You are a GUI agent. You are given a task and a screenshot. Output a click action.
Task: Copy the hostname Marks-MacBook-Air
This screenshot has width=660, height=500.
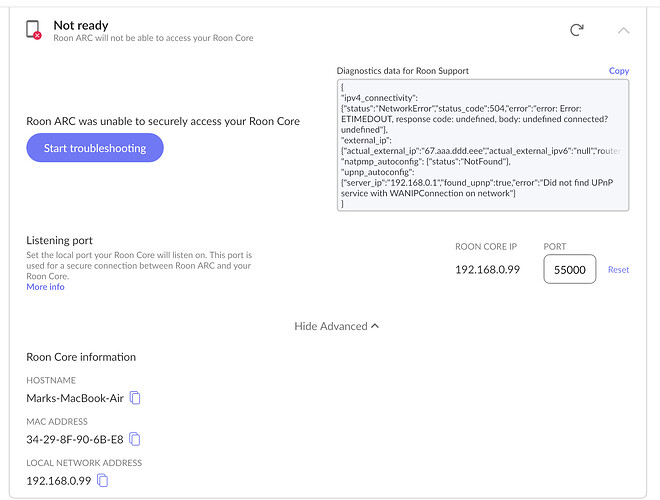[x=136, y=398]
